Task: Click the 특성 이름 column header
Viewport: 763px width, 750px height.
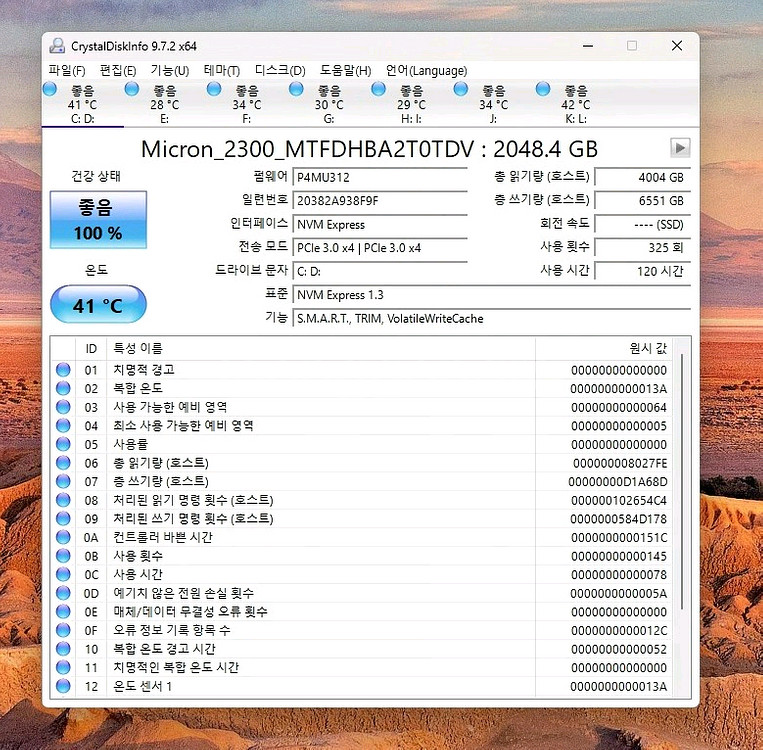Action: click(x=321, y=348)
